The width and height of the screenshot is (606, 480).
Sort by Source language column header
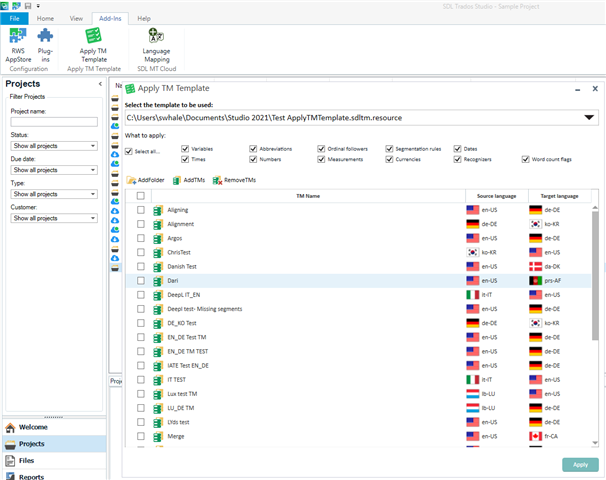tap(497, 196)
